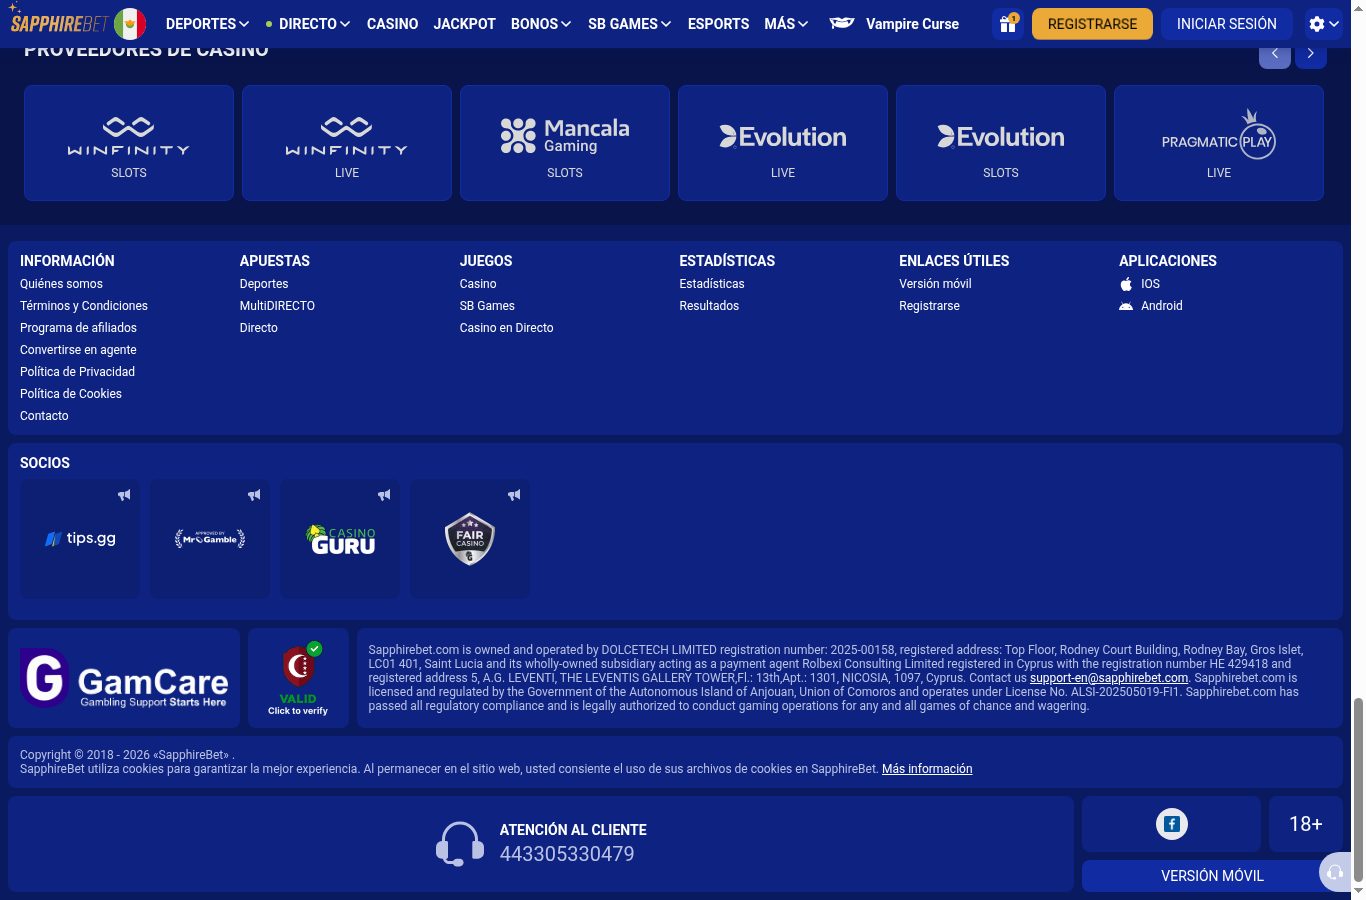Click the GamCare support logo
The width and height of the screenshot is (1366, 900).
pos(124,678)
